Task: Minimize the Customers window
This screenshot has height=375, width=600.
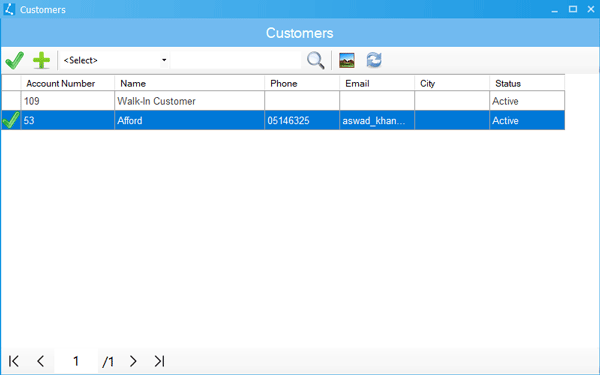Action: (x=554, y=10)
